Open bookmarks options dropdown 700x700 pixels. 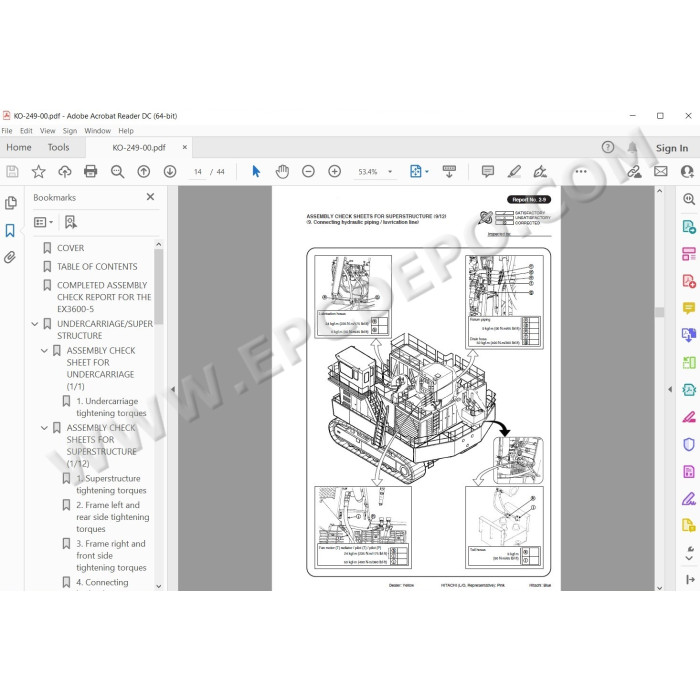coord(43,222)
